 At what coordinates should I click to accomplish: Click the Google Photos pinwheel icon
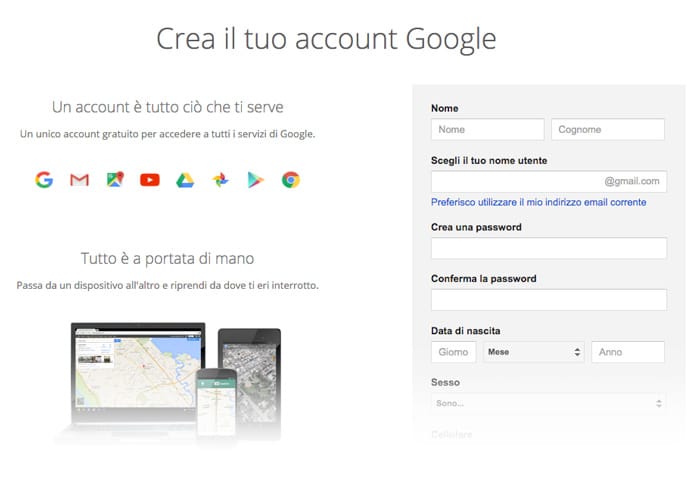click(220, 180)
